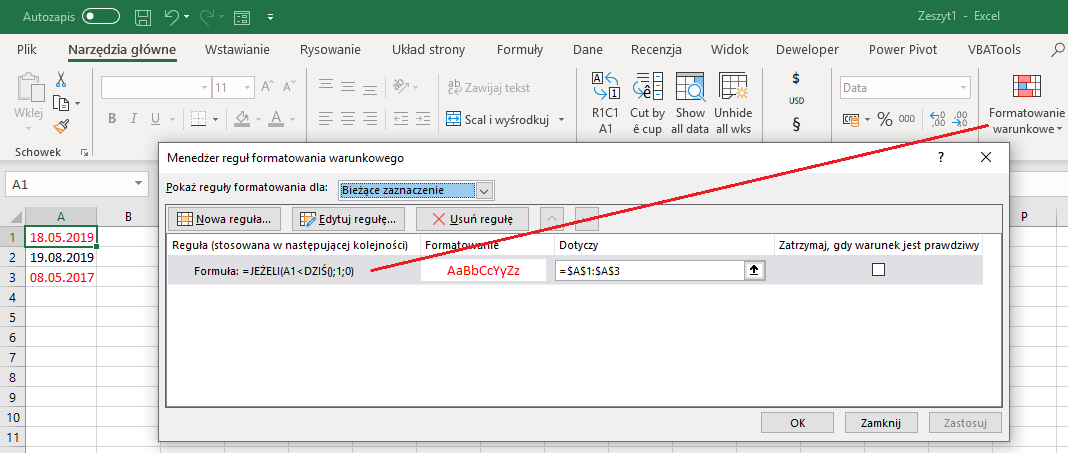Screen dimensions: 1068x453
Task: Click the section sign § icon
Action: tap(796, 124)
